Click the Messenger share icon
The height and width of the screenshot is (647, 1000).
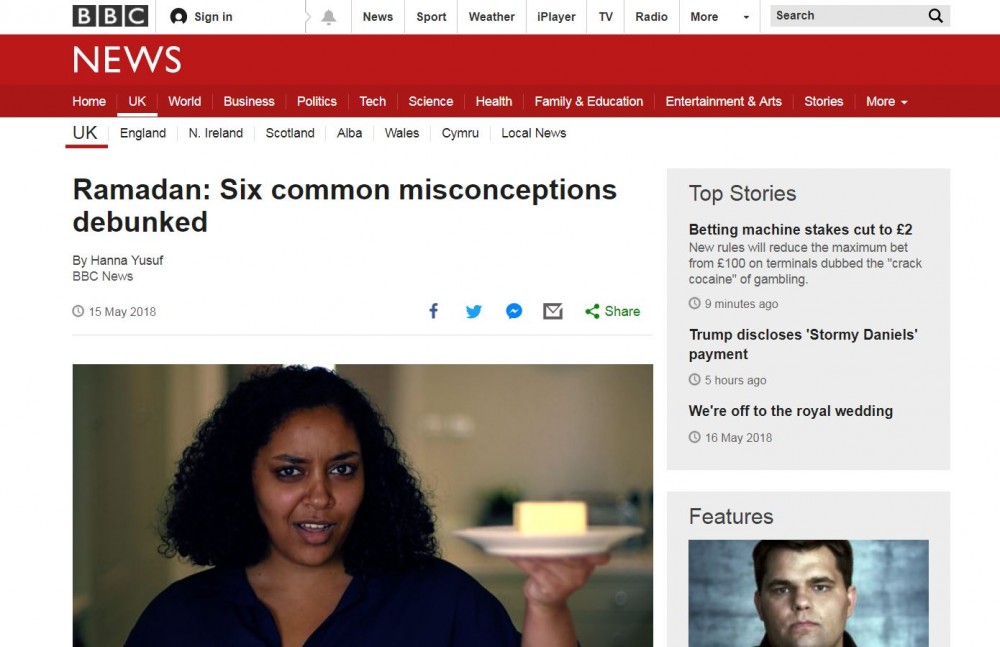tap(514, 311)
